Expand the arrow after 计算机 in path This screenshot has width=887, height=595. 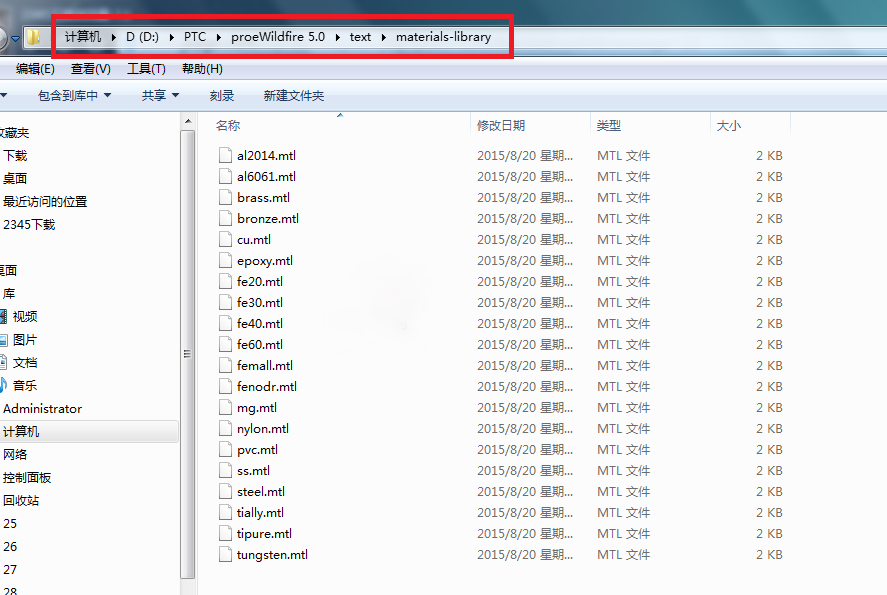pyautogui.click(x=114, y=37)
